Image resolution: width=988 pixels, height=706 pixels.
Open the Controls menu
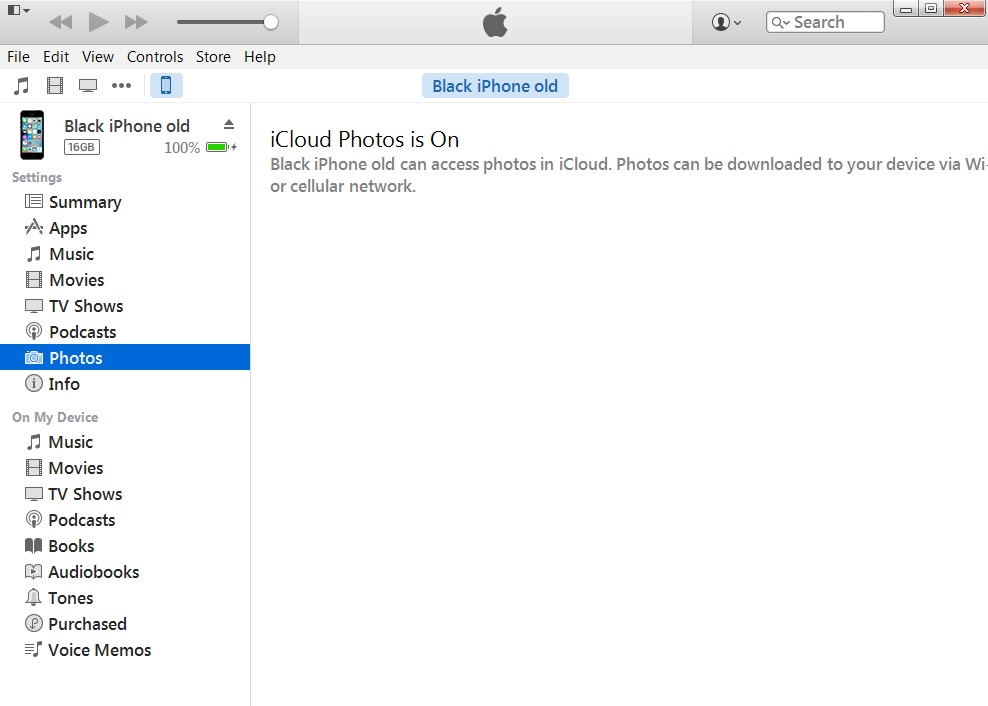click(x=155, y=57)
